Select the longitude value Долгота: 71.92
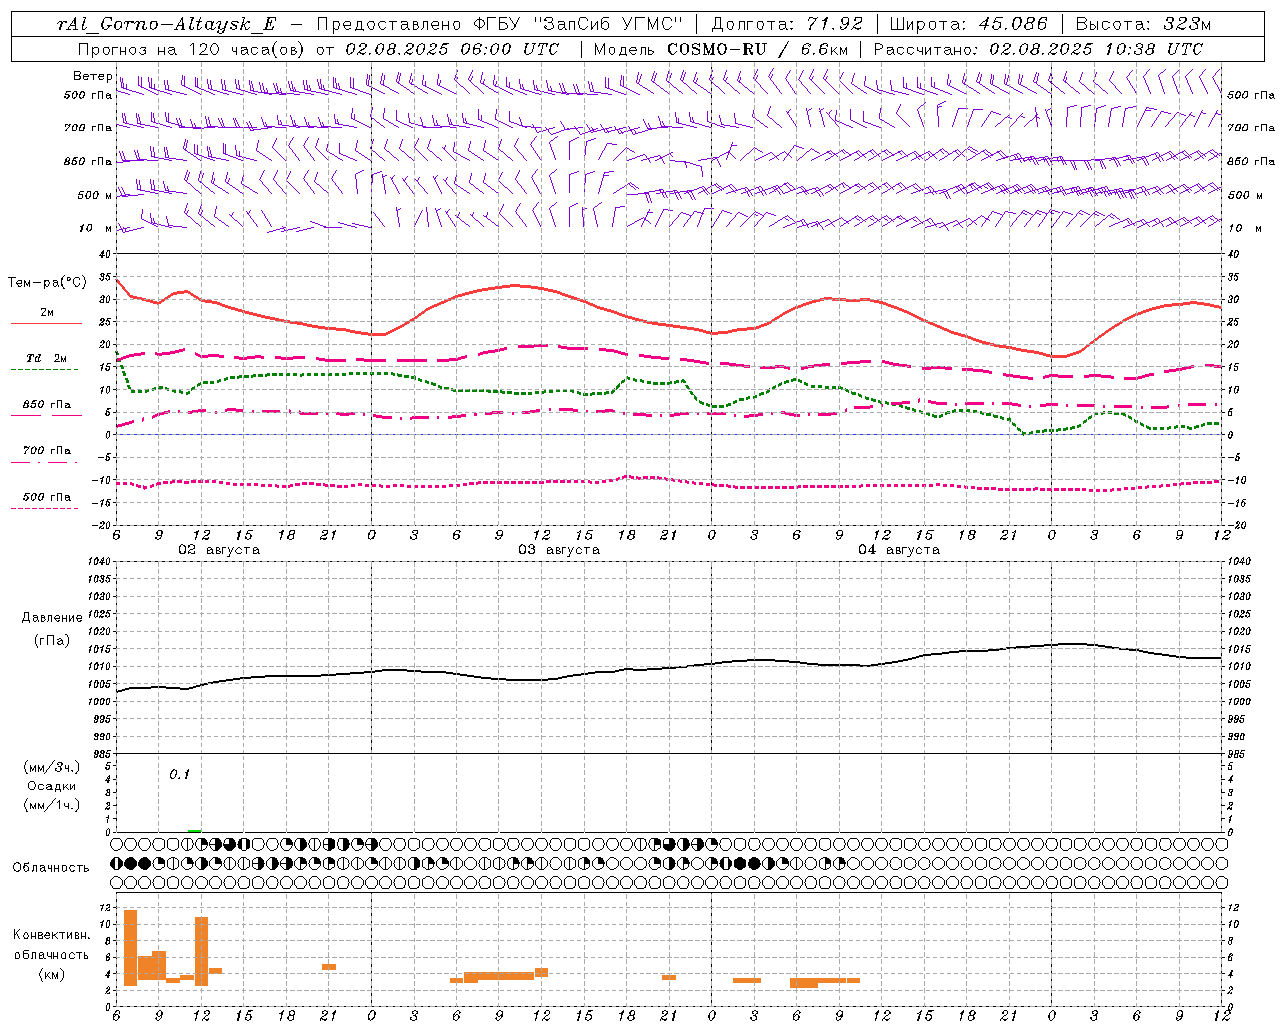The height and width of the screenshot is (1024, 1280). click(x=787, y=24)
